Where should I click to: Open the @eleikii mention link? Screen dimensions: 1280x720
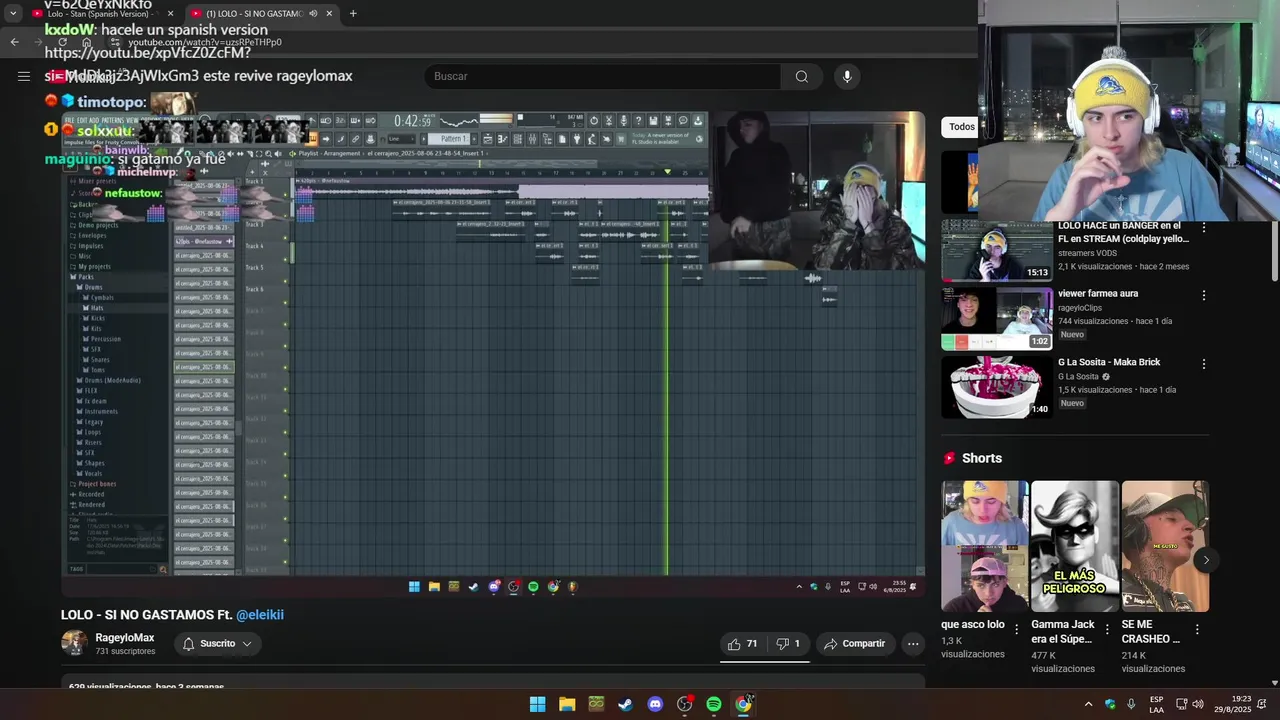coord(260,615)
